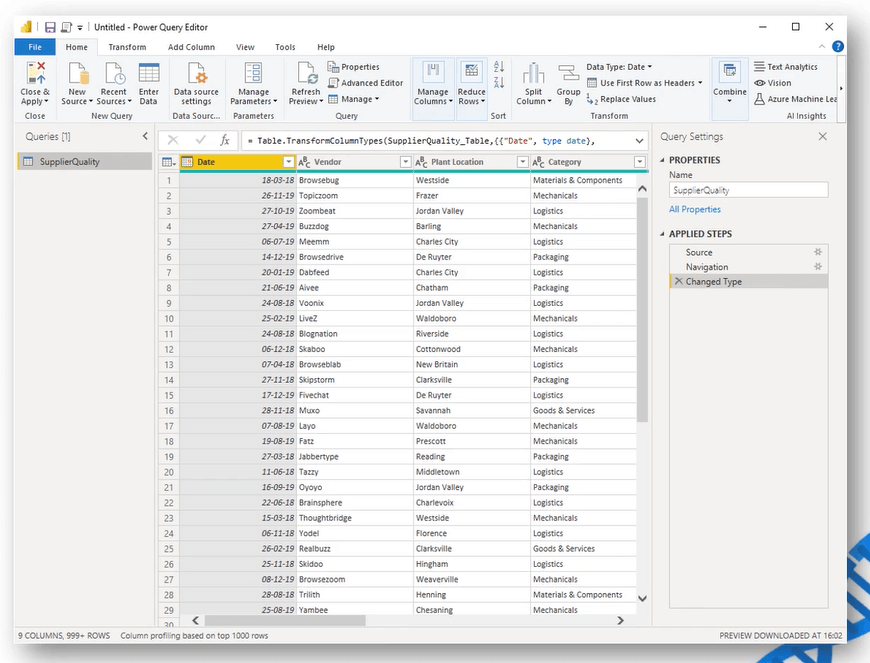Open the Vendor column filter dropdown
The height and width of the screenshot is (663, 870).
[x=406, y=162]
